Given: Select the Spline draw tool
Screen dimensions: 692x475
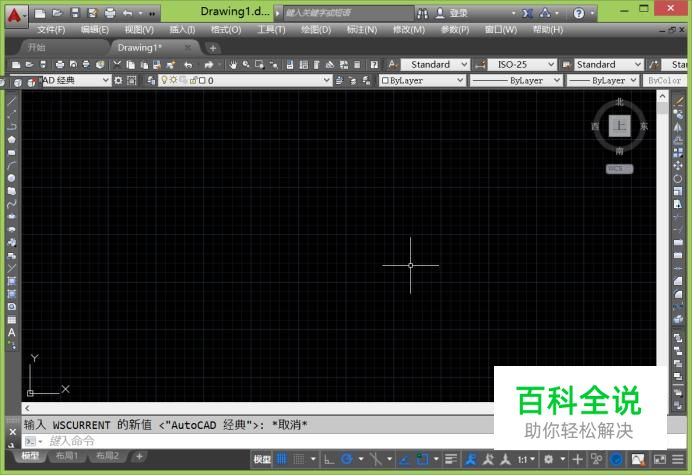Looking at the screenshot, I should point(11,204).
